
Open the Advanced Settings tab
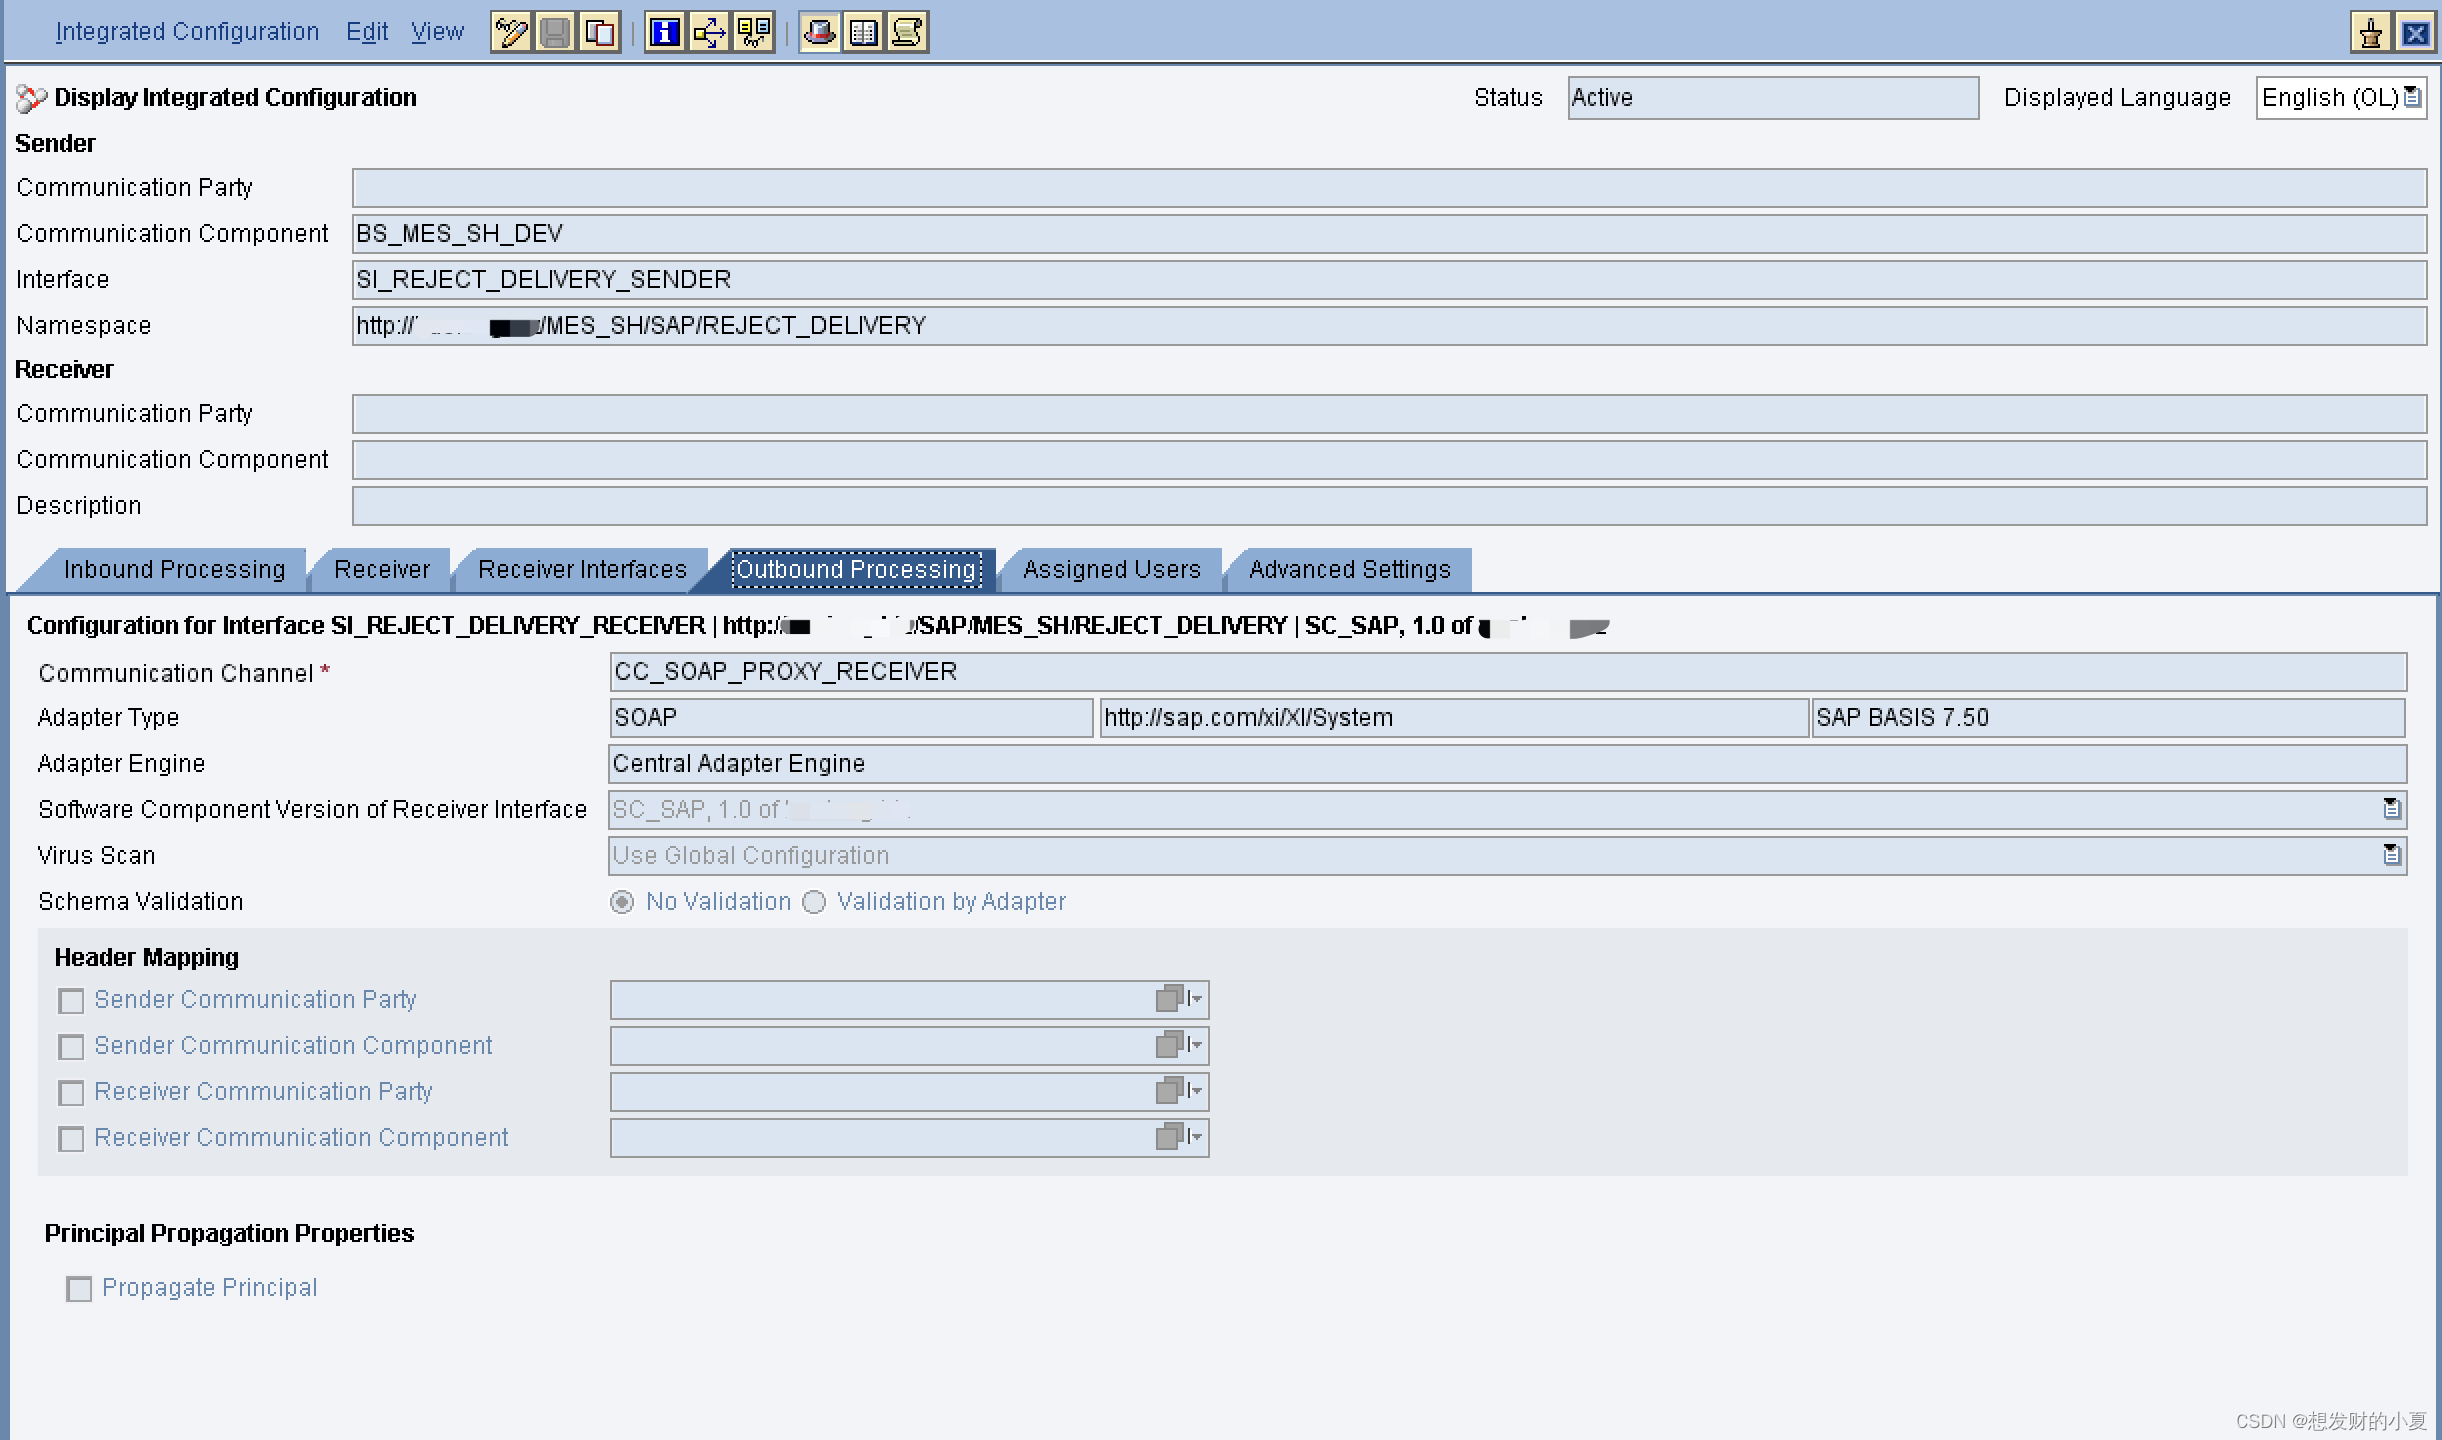pyautogui.click(x=1349, y=570)
